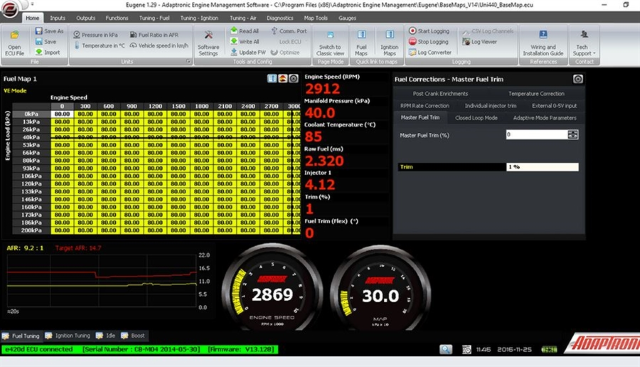Launch the Log Converter

pyautogui.click(x=430, y=52)
